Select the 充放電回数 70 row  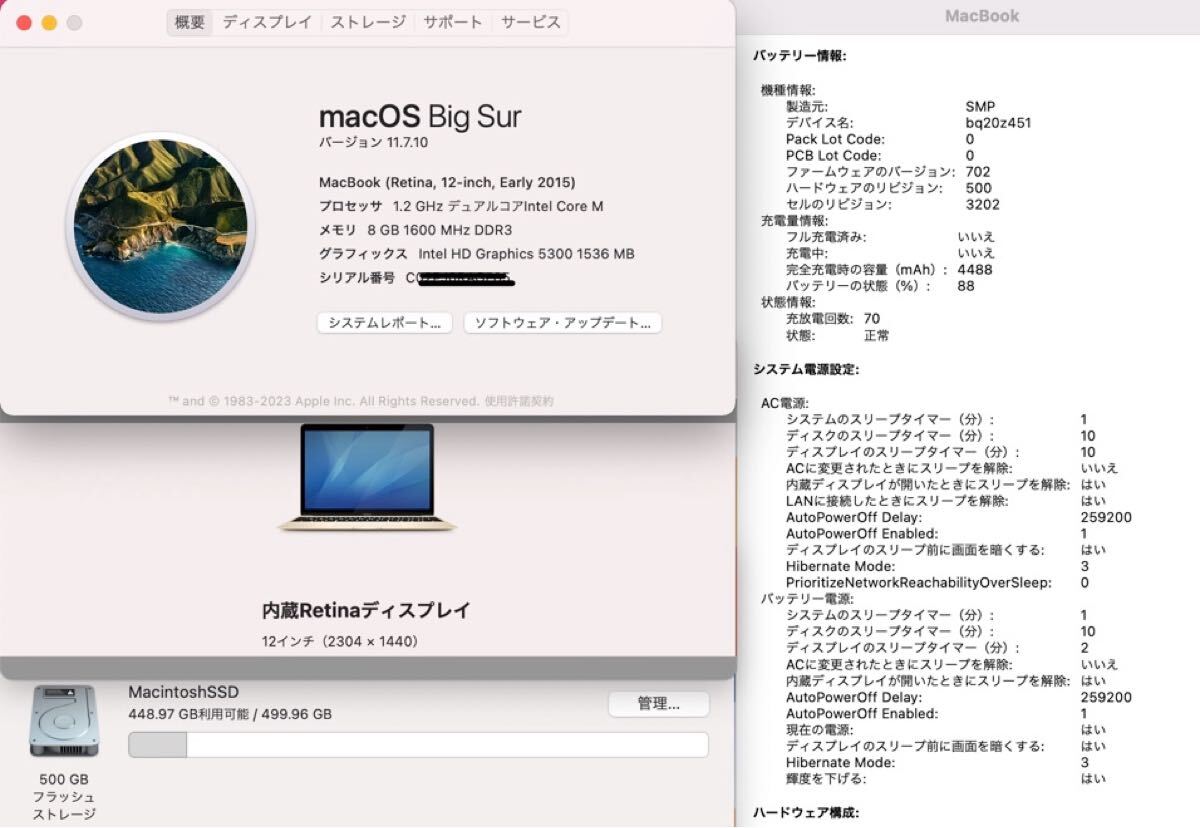point(833,319)
